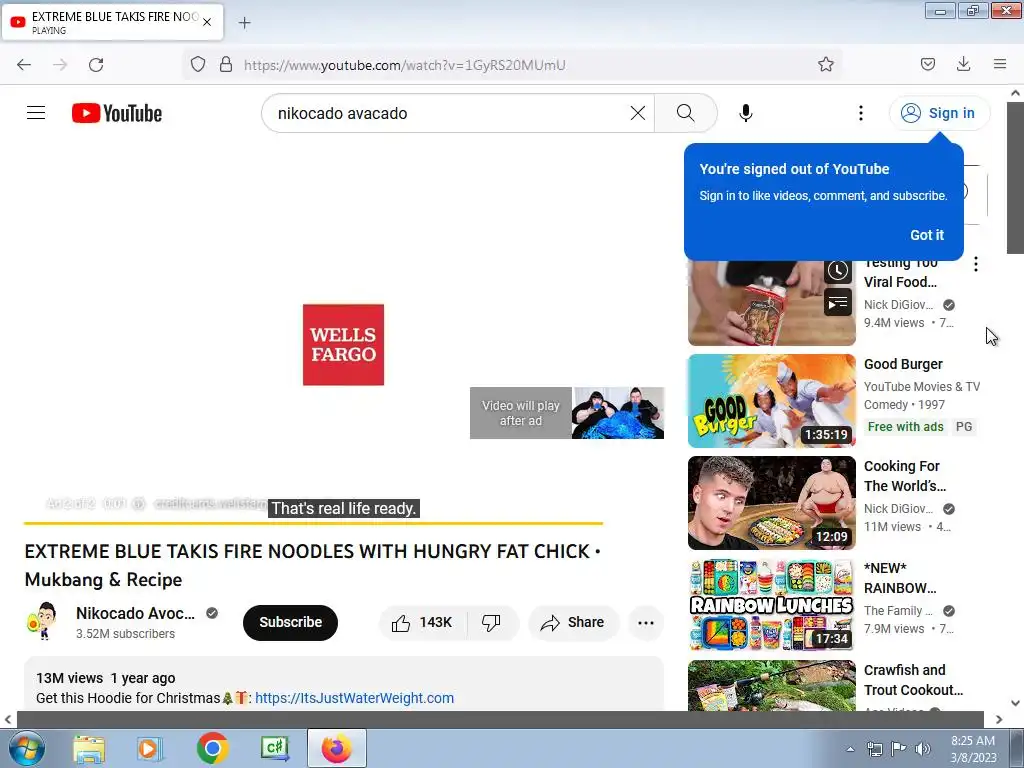Open Cooking For The World's title link
The image size is (1024, 768).
pyautogui.click(x=904, y=476)
